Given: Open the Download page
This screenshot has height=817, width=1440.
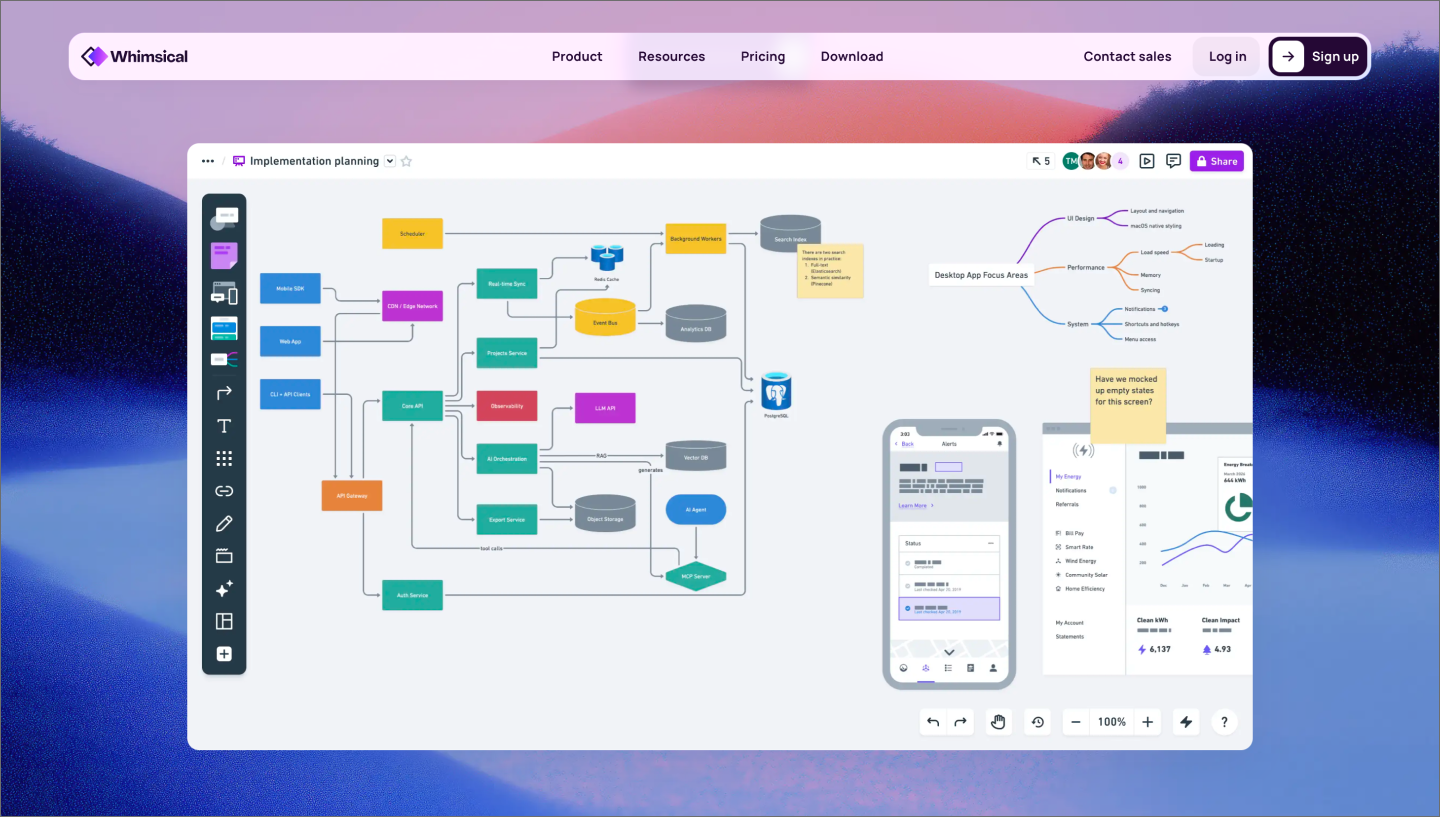Looking at the screenshot, I should [x=852, y=56].
